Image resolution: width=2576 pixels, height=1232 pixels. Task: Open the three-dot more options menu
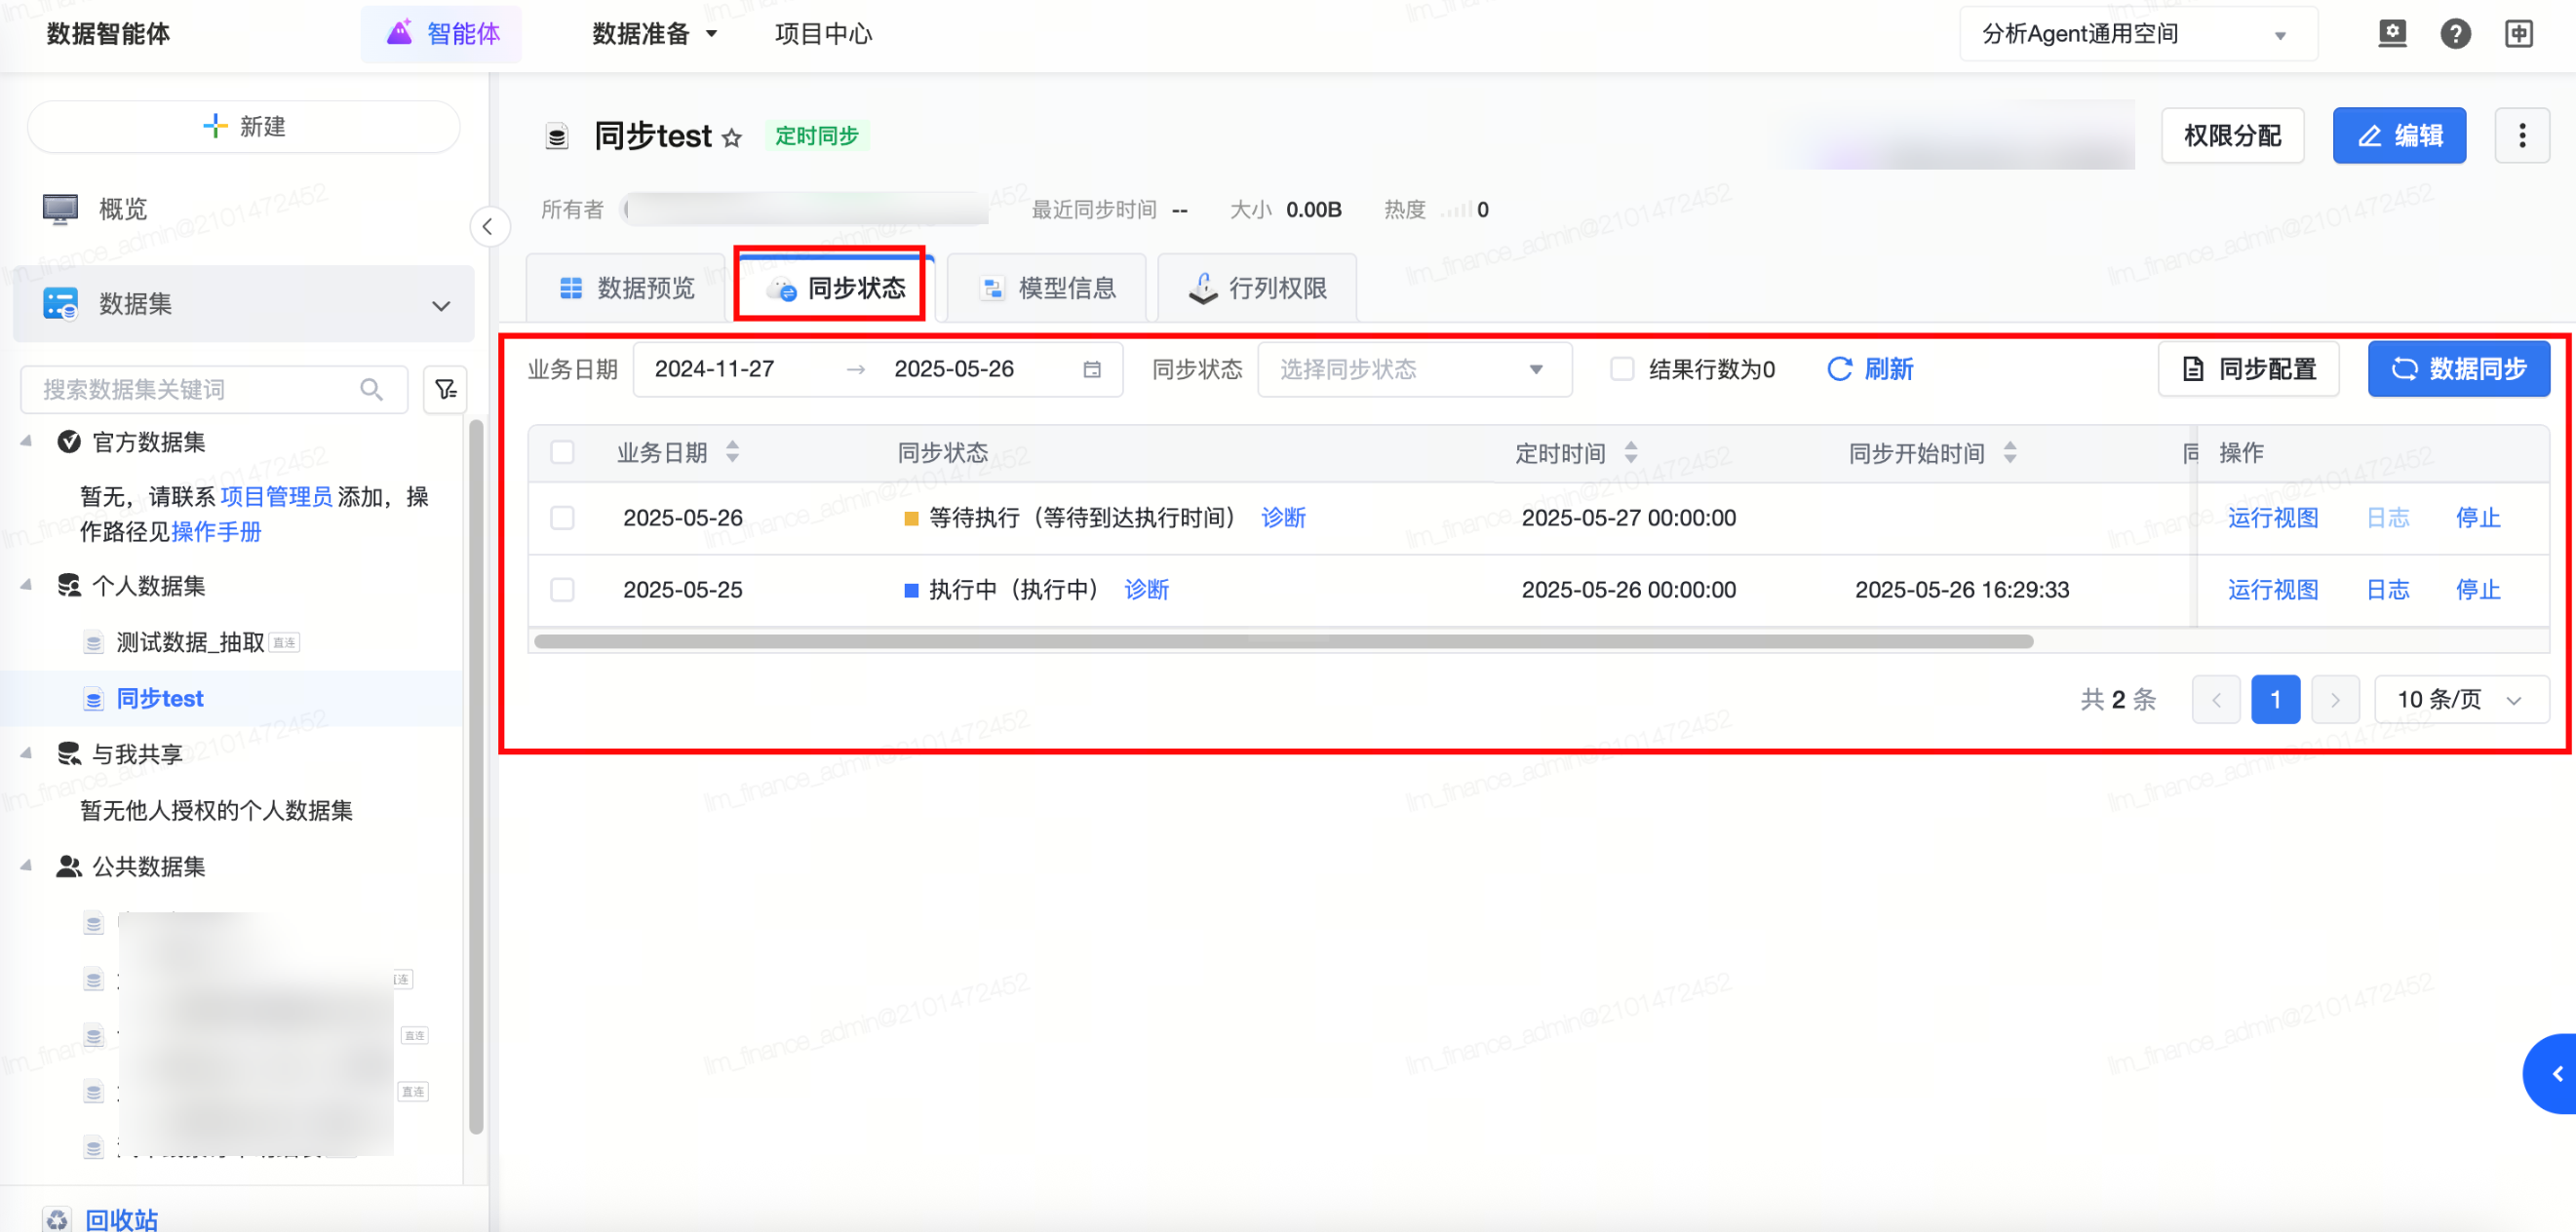tap(2521, 135)
